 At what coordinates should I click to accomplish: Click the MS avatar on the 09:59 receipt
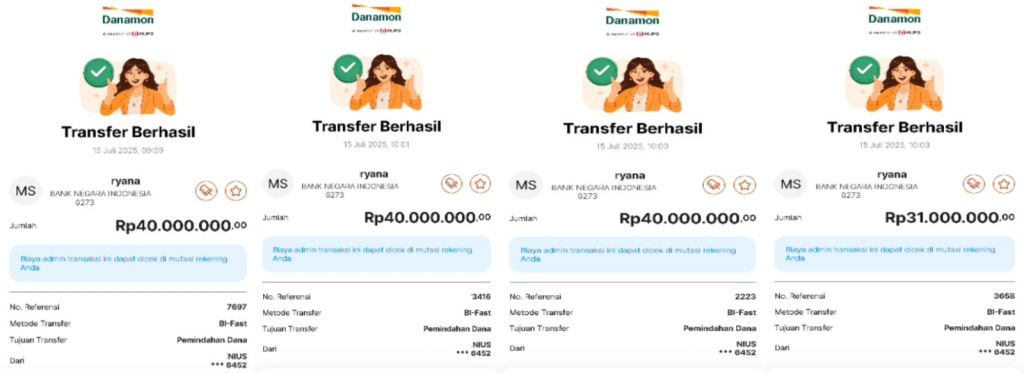point(25,190)
